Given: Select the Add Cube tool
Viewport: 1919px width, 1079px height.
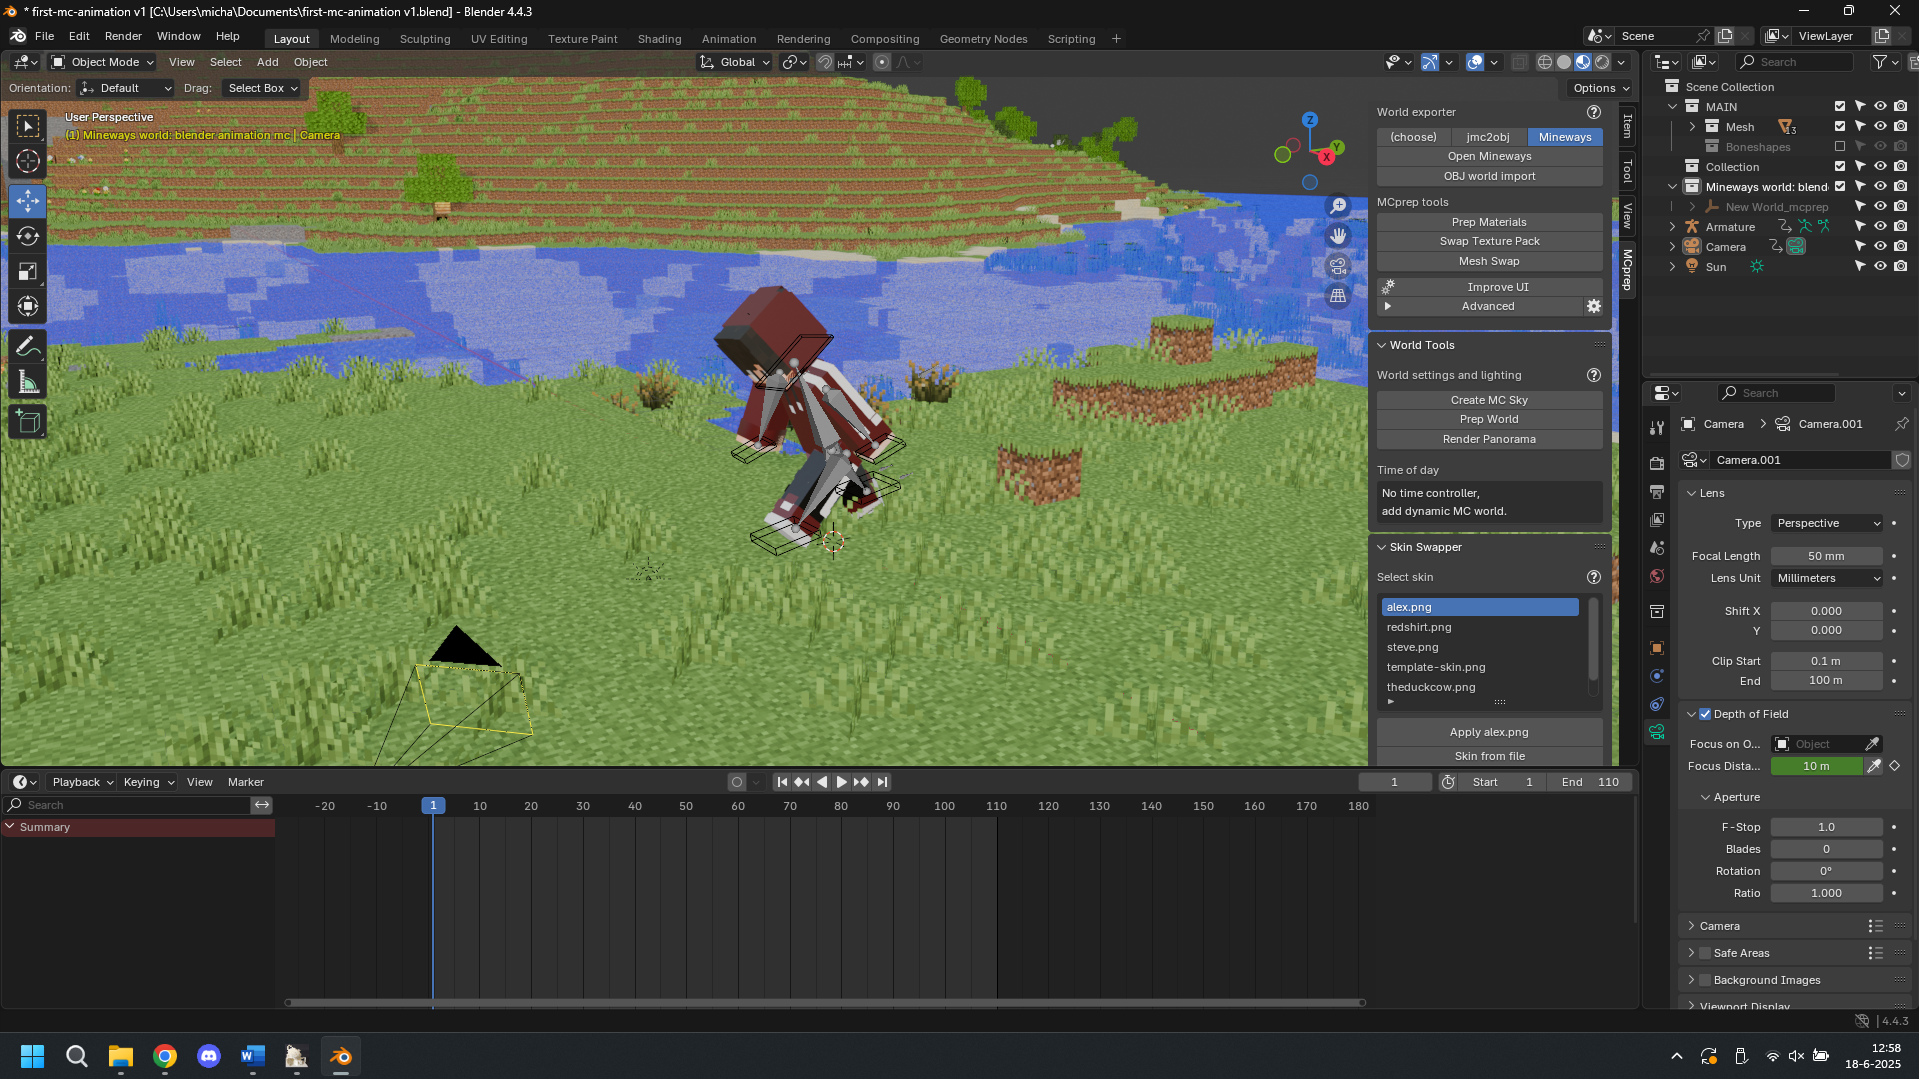Looking at the screenshot, I should pos(28,422).
